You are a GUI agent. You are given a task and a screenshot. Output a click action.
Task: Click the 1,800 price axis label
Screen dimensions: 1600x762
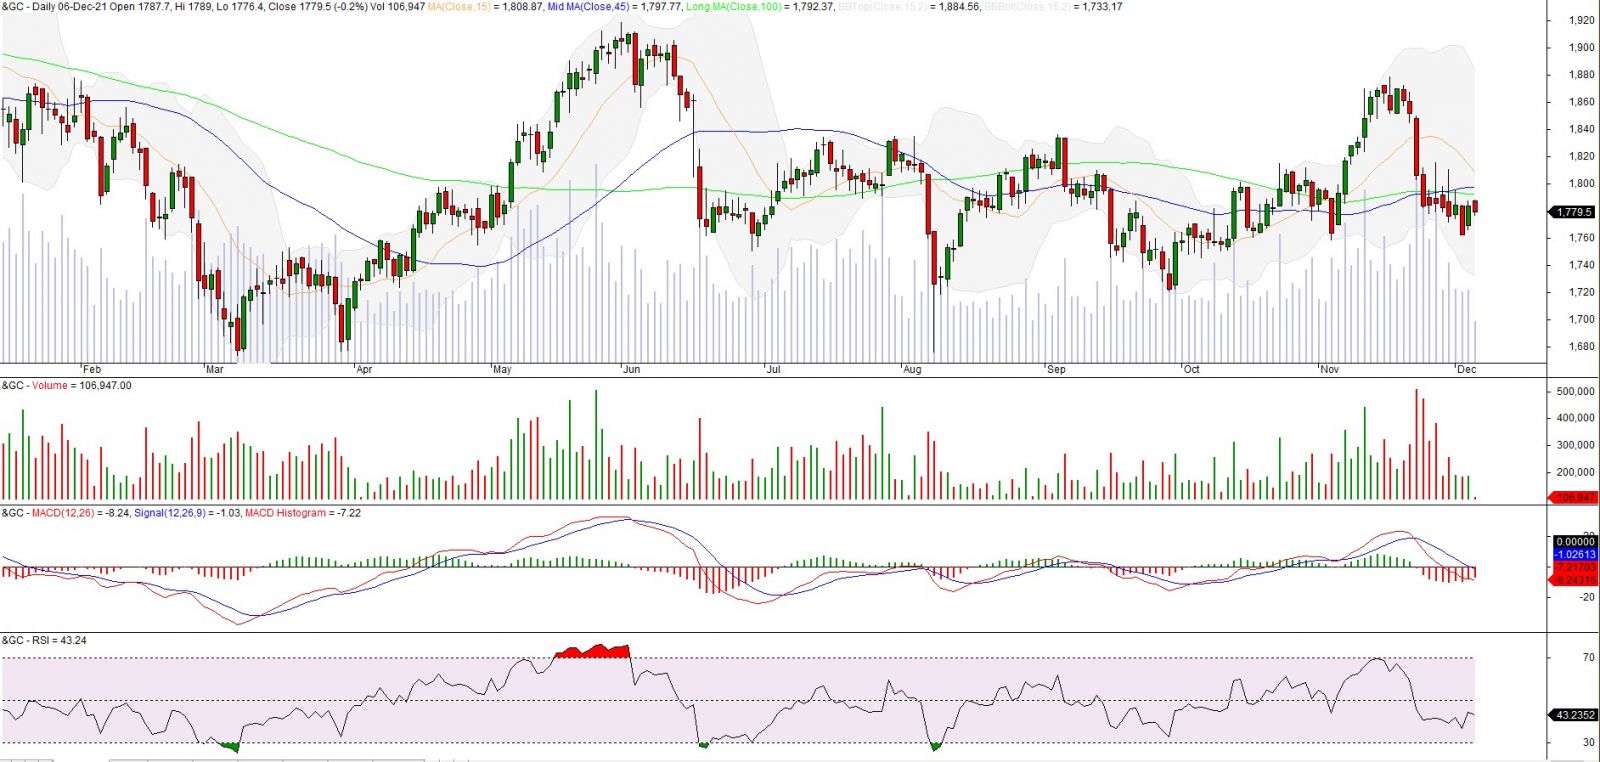[x=1581, y=183]
